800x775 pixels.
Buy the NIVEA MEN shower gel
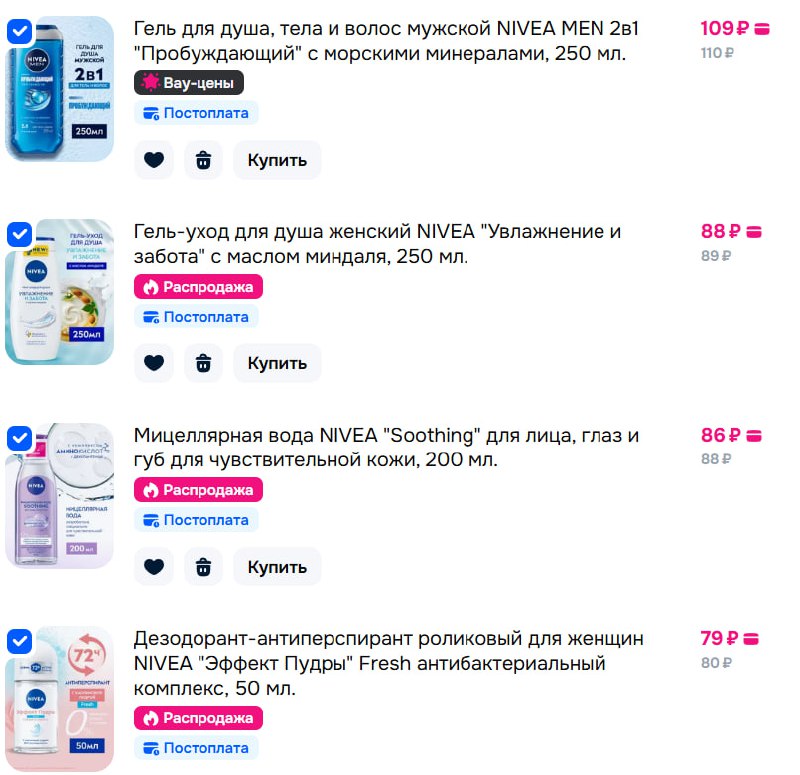(x=277, y=160)
